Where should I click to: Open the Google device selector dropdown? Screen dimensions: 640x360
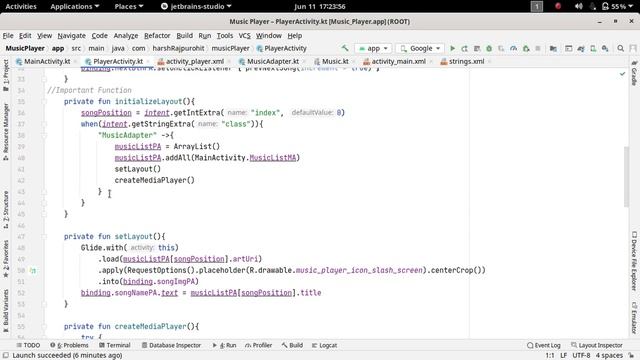pos(420,48)
